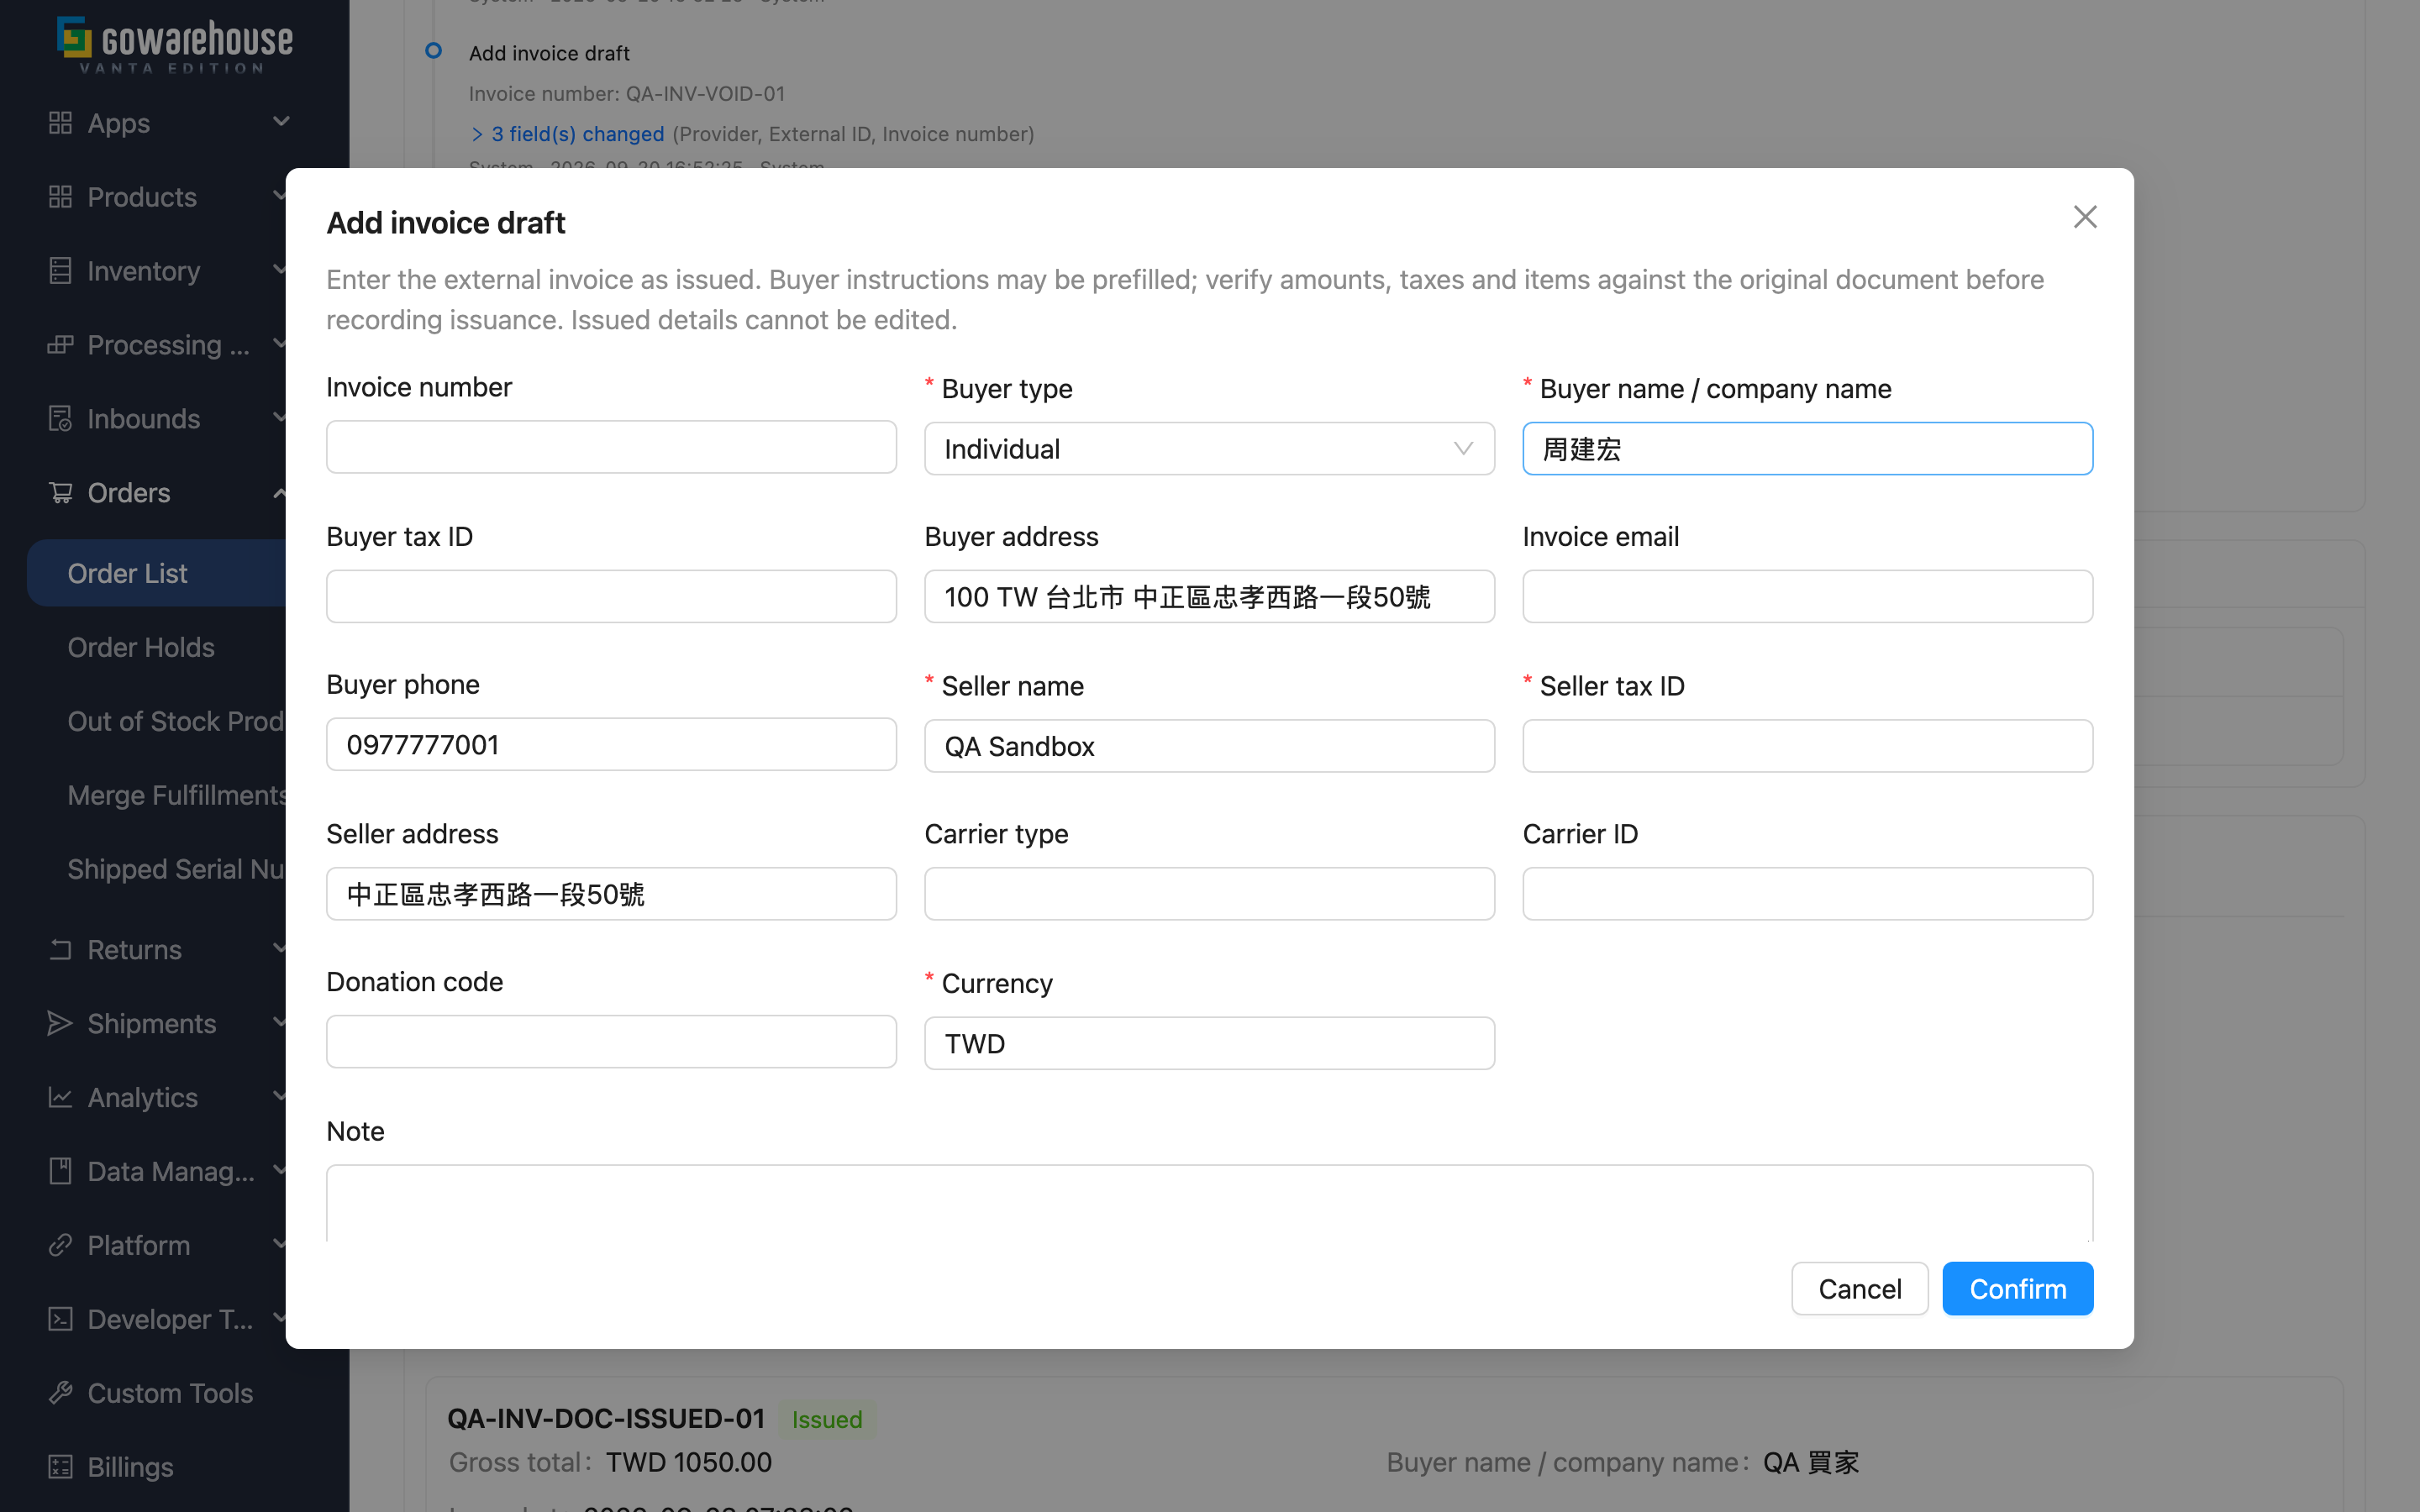Click the Cancel button

1859,1289
